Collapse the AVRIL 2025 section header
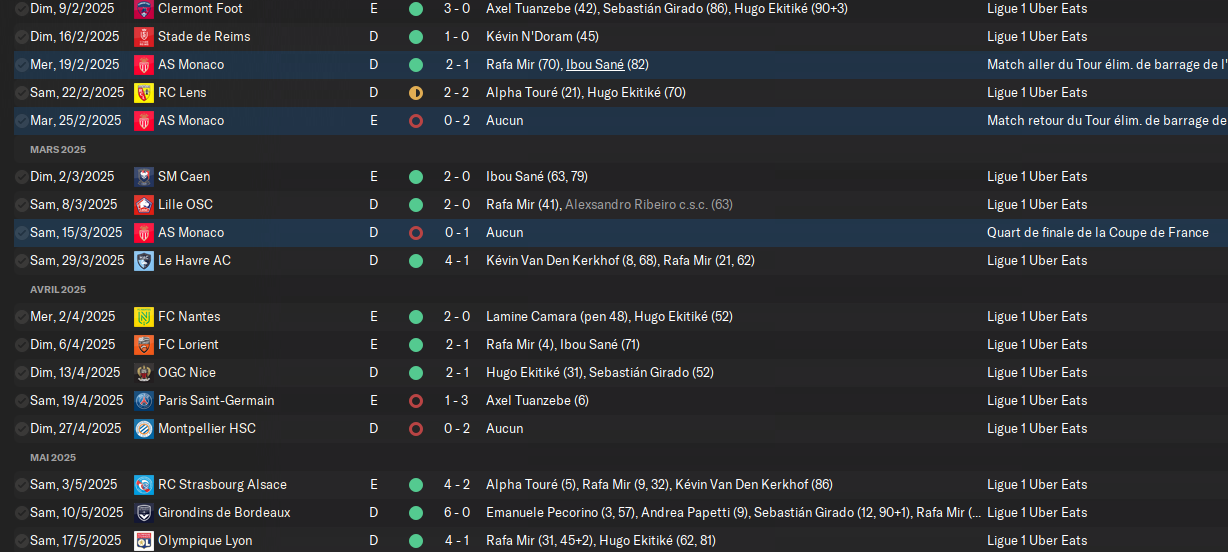The image size is (1228, 552). [x=58, y=289]
